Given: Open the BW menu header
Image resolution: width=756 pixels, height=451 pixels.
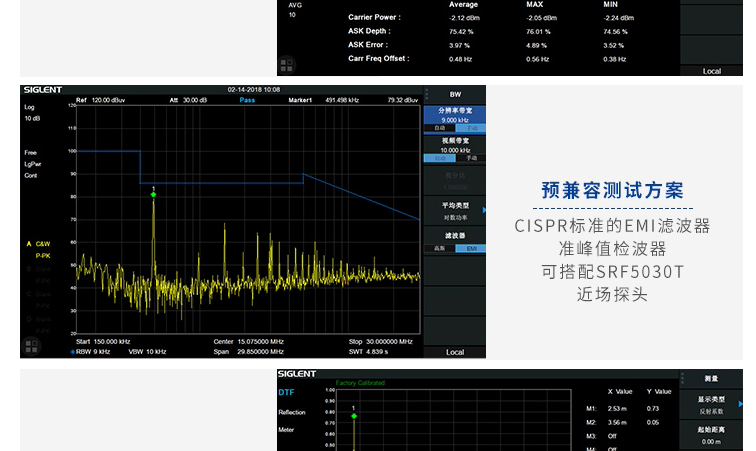Looking at the screenshot, I should point(454,95).
